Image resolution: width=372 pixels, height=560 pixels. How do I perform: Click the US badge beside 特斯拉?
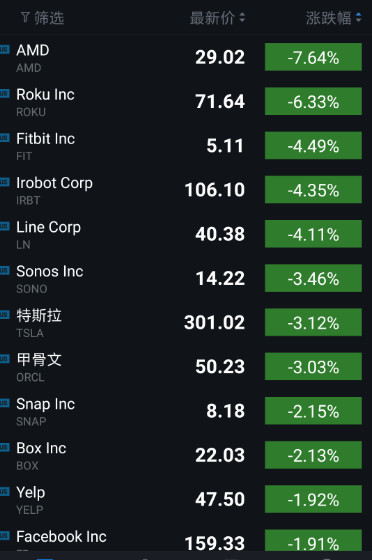4,314
